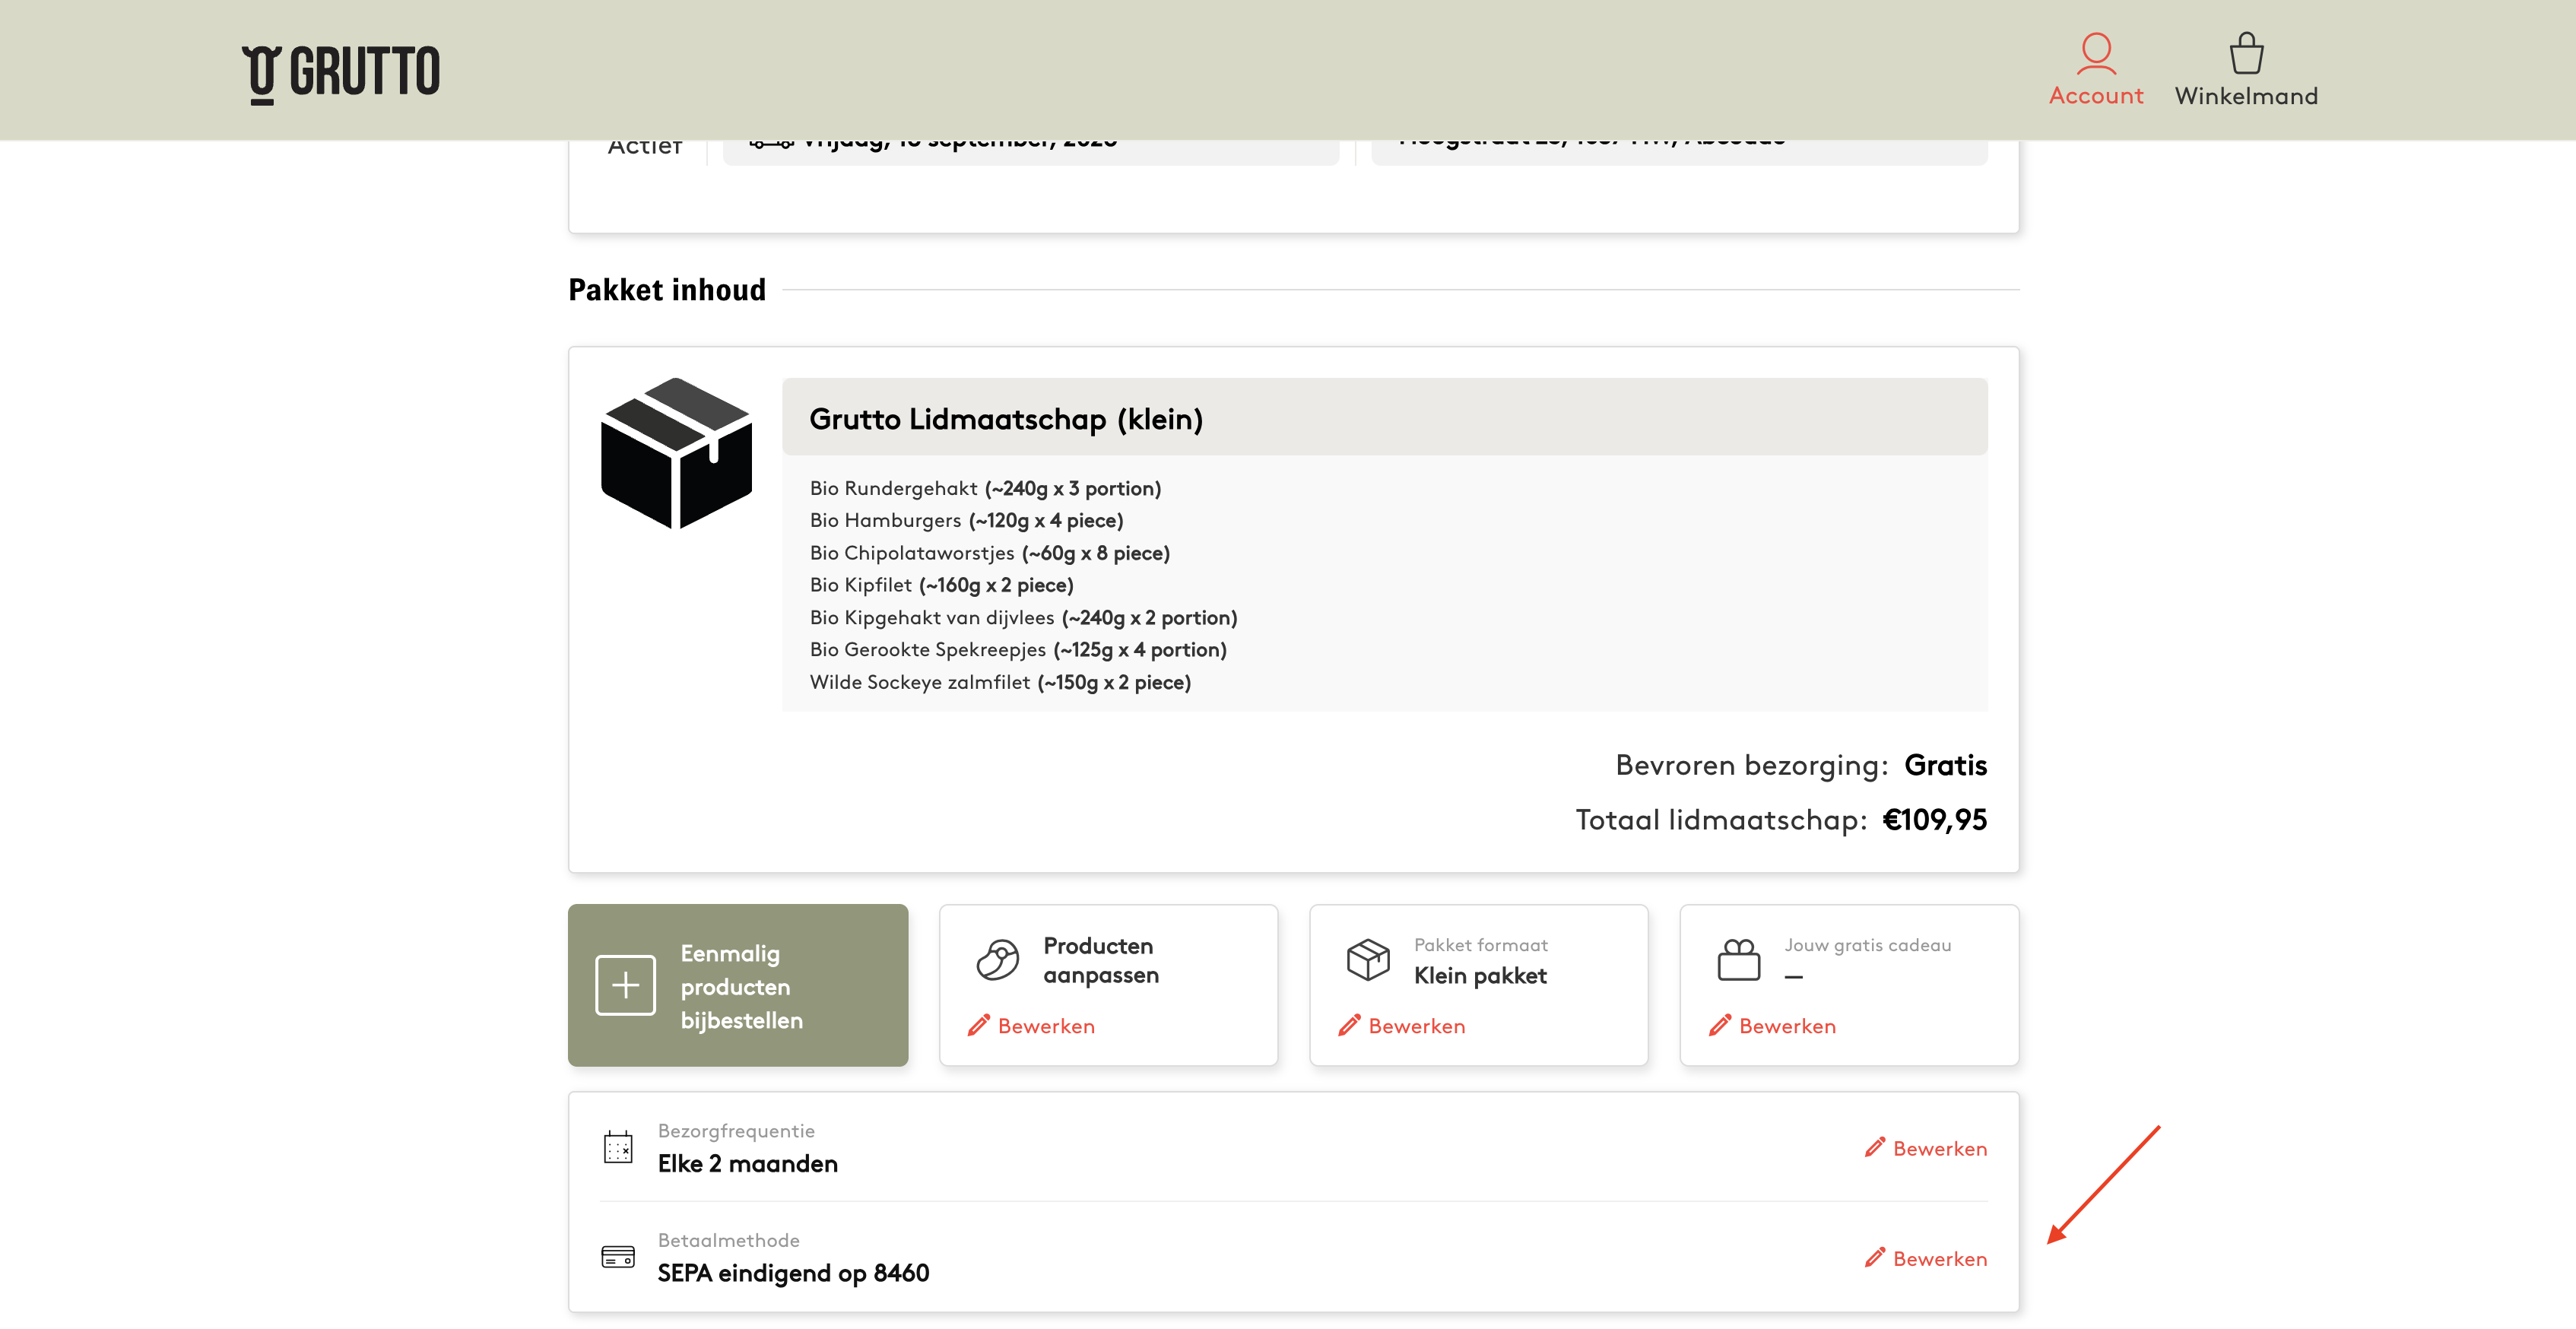
Task: Click the Bezorgfrequentie calendar icon
Action: [618, 1147]
